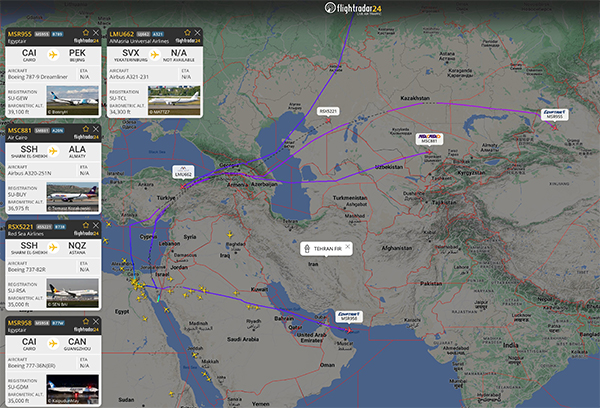Click the ALA Almaty destination code
The width and height of the screenshot is (600, 408).
[x=77, y=149]
